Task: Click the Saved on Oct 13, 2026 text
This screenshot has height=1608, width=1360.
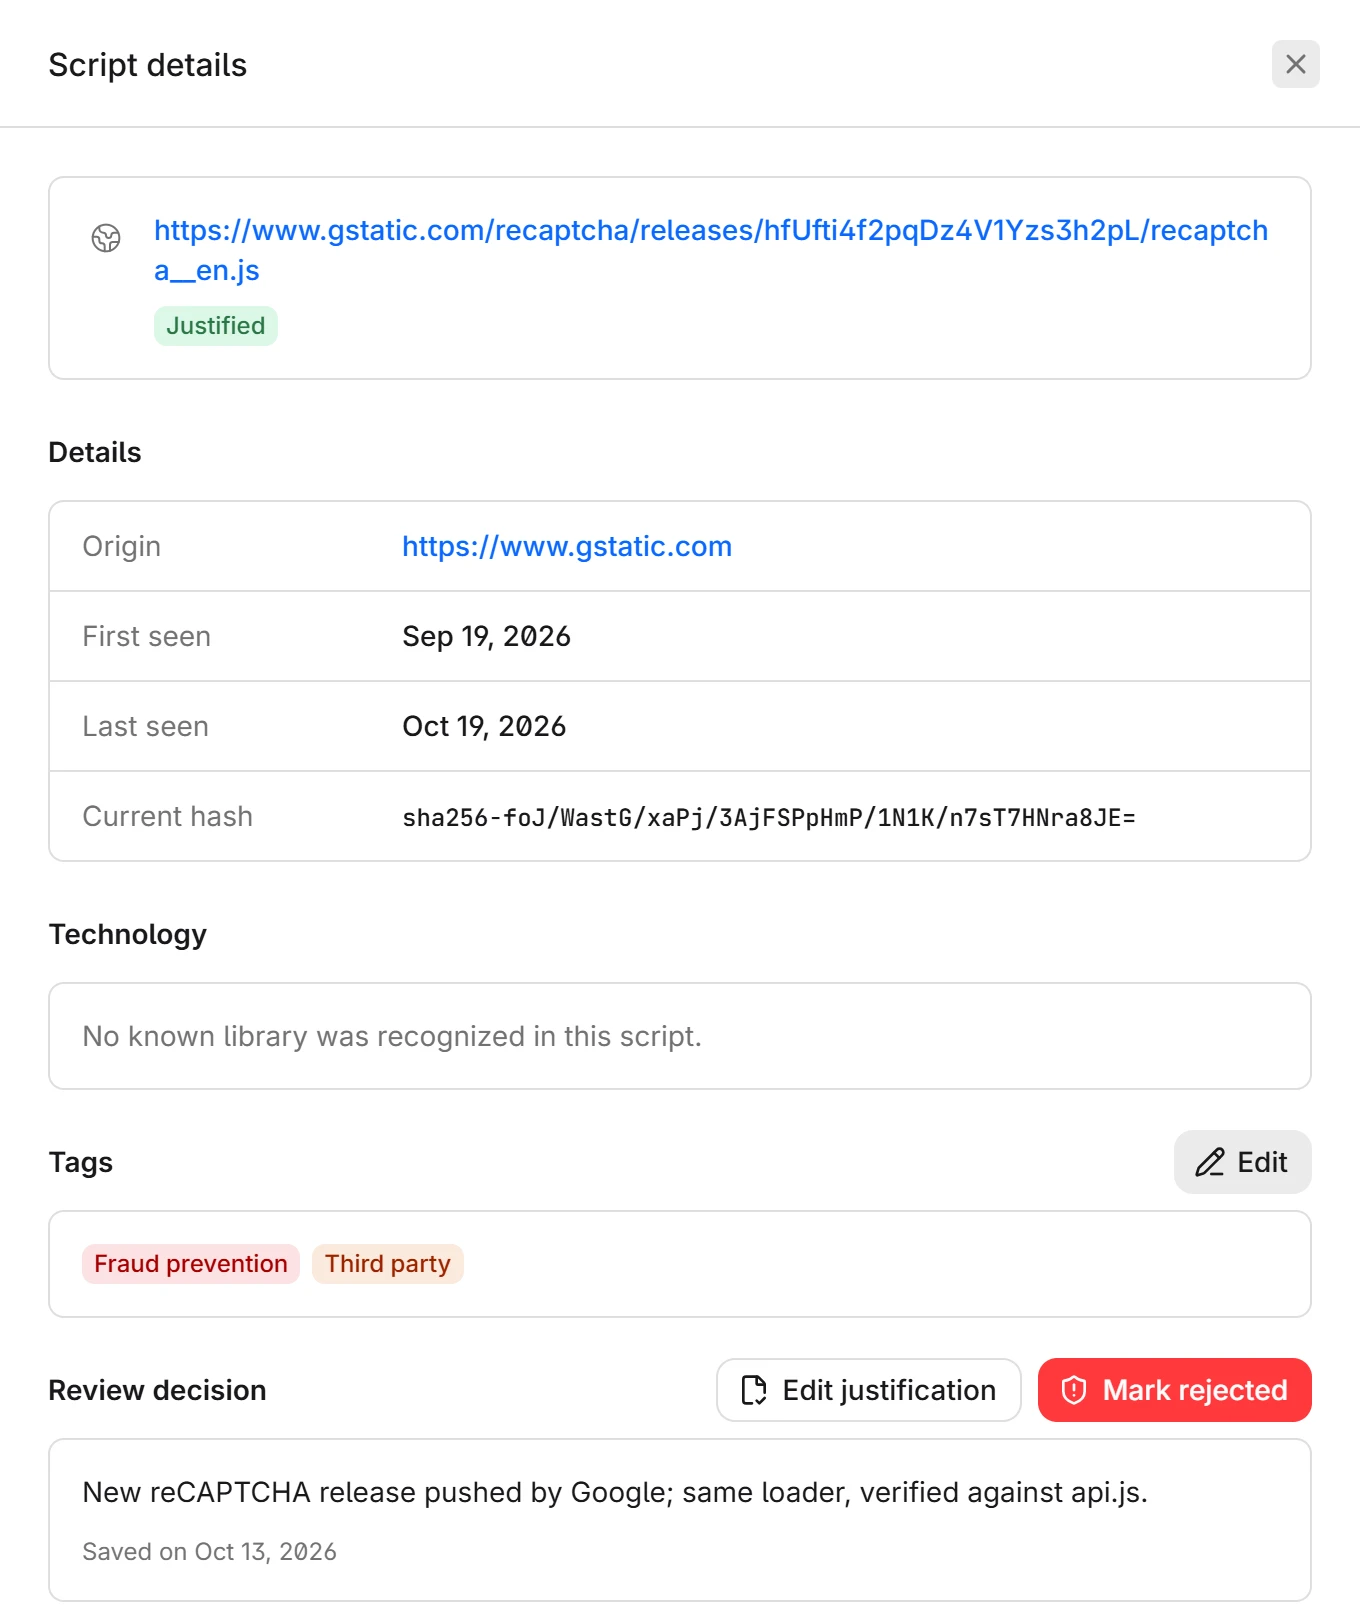Action: tap(210, 1552)
